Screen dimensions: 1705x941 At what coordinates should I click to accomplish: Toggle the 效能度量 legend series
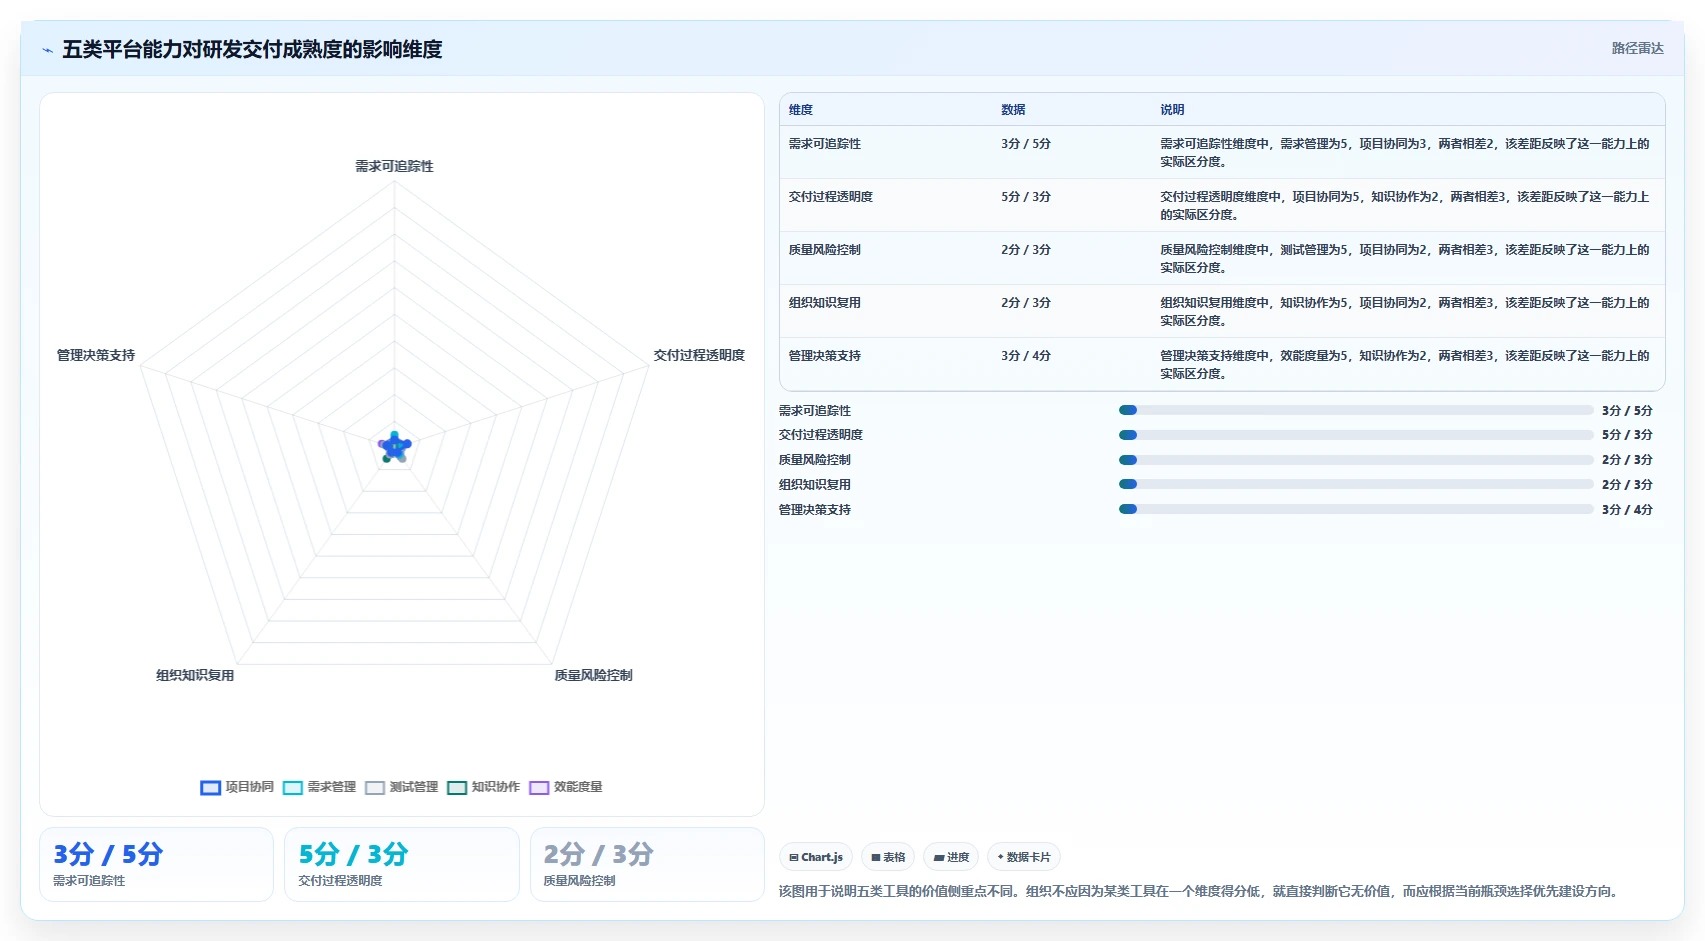[565, 787]
